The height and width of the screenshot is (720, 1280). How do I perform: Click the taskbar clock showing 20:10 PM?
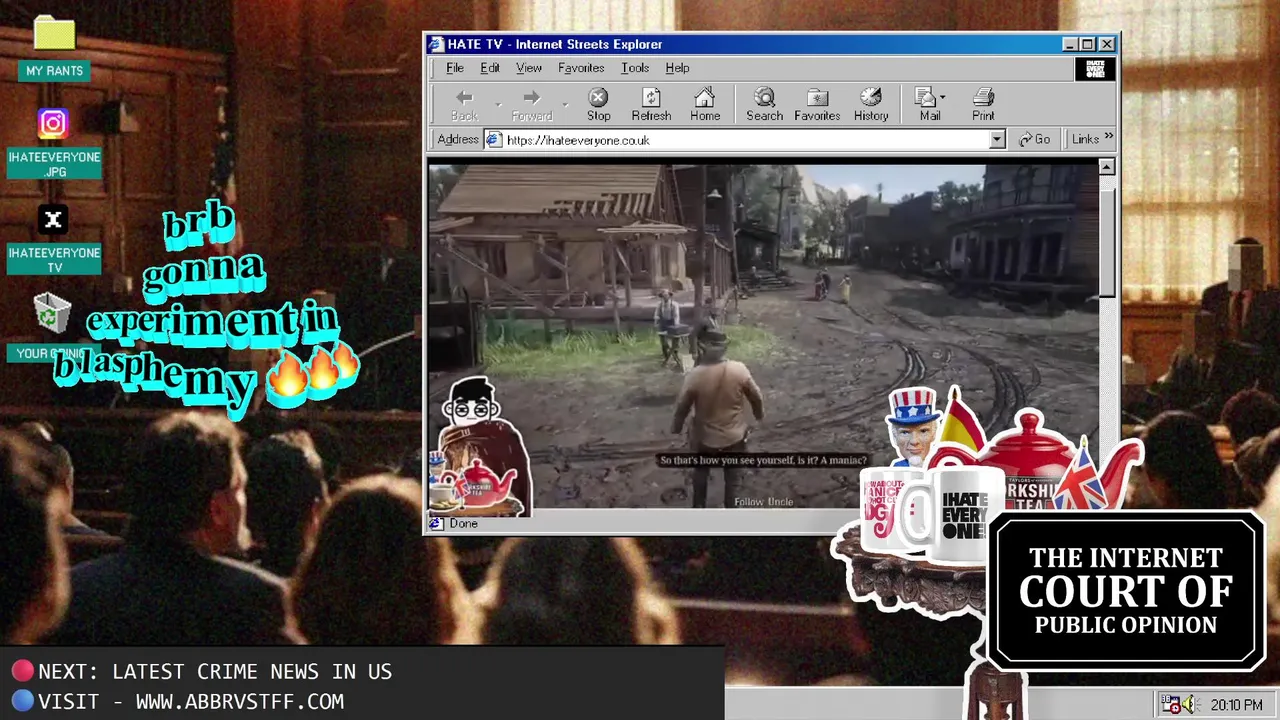pos(1236,705)
